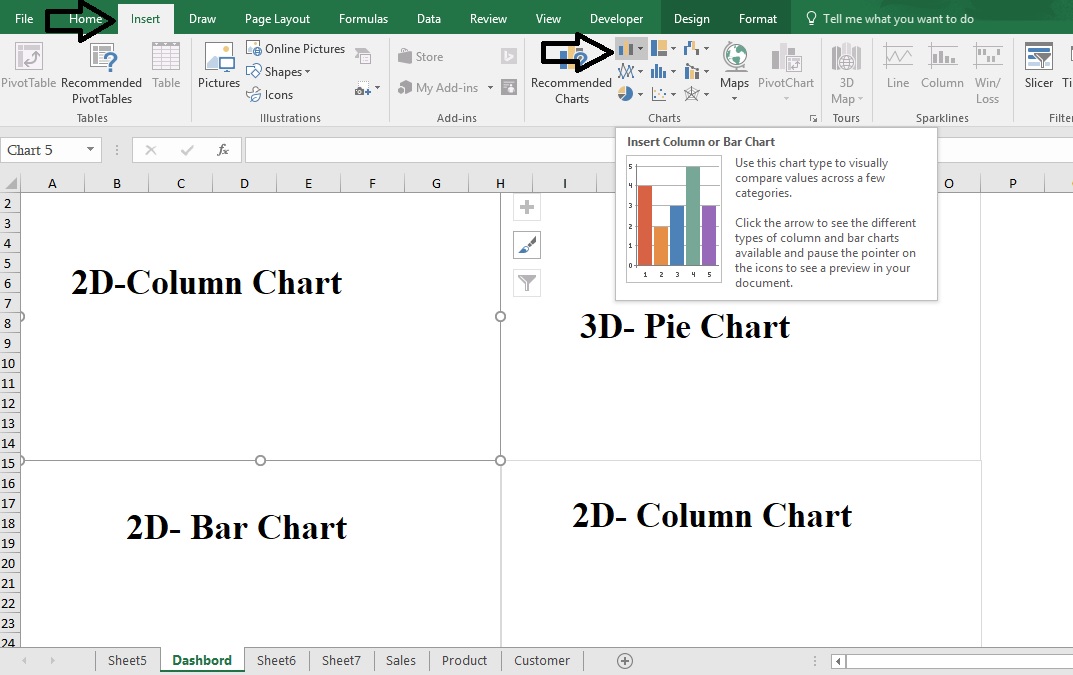Open the Insert Hierarchy Chart gallery
This screenshot has width=1073, height=675.
(663, 49)
